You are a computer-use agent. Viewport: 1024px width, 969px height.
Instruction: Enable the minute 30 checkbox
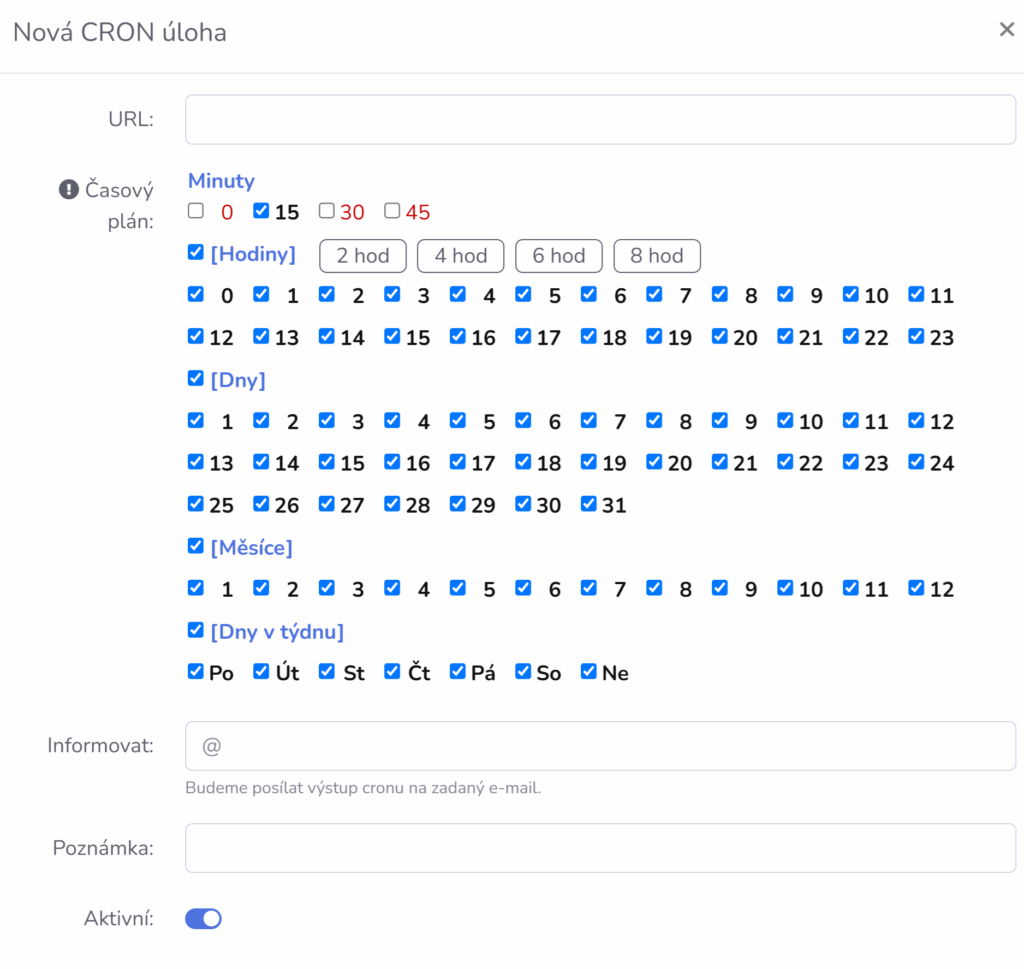point(326,211)
